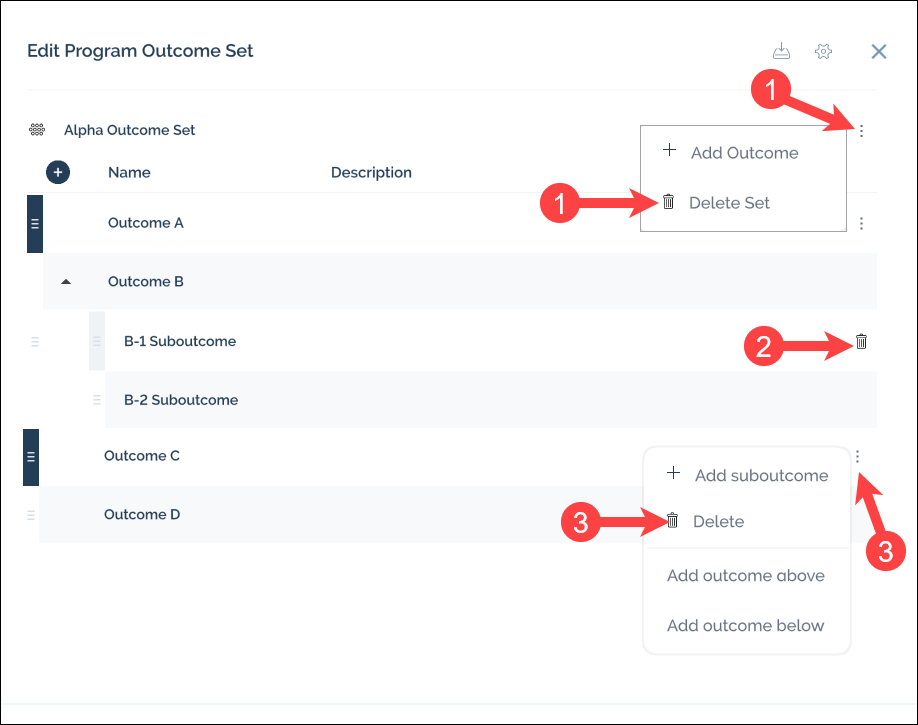918x725 pixels.
Task: Click the B-2 Suboutcome drag handle
Action: (97, 400)
